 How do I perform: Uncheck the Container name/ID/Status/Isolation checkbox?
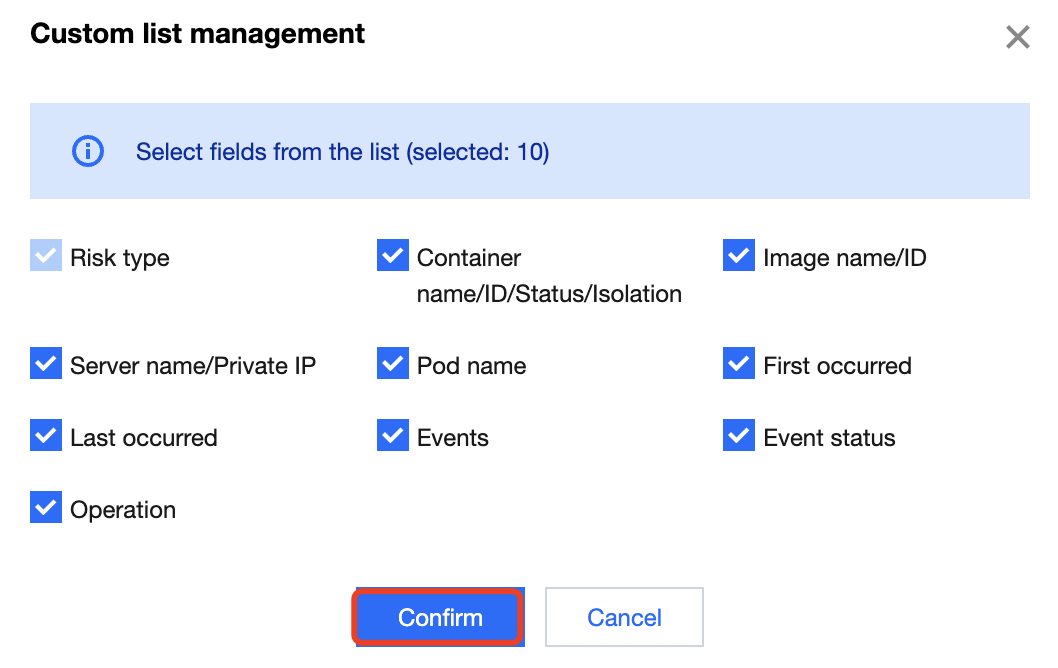click(393, 256)
